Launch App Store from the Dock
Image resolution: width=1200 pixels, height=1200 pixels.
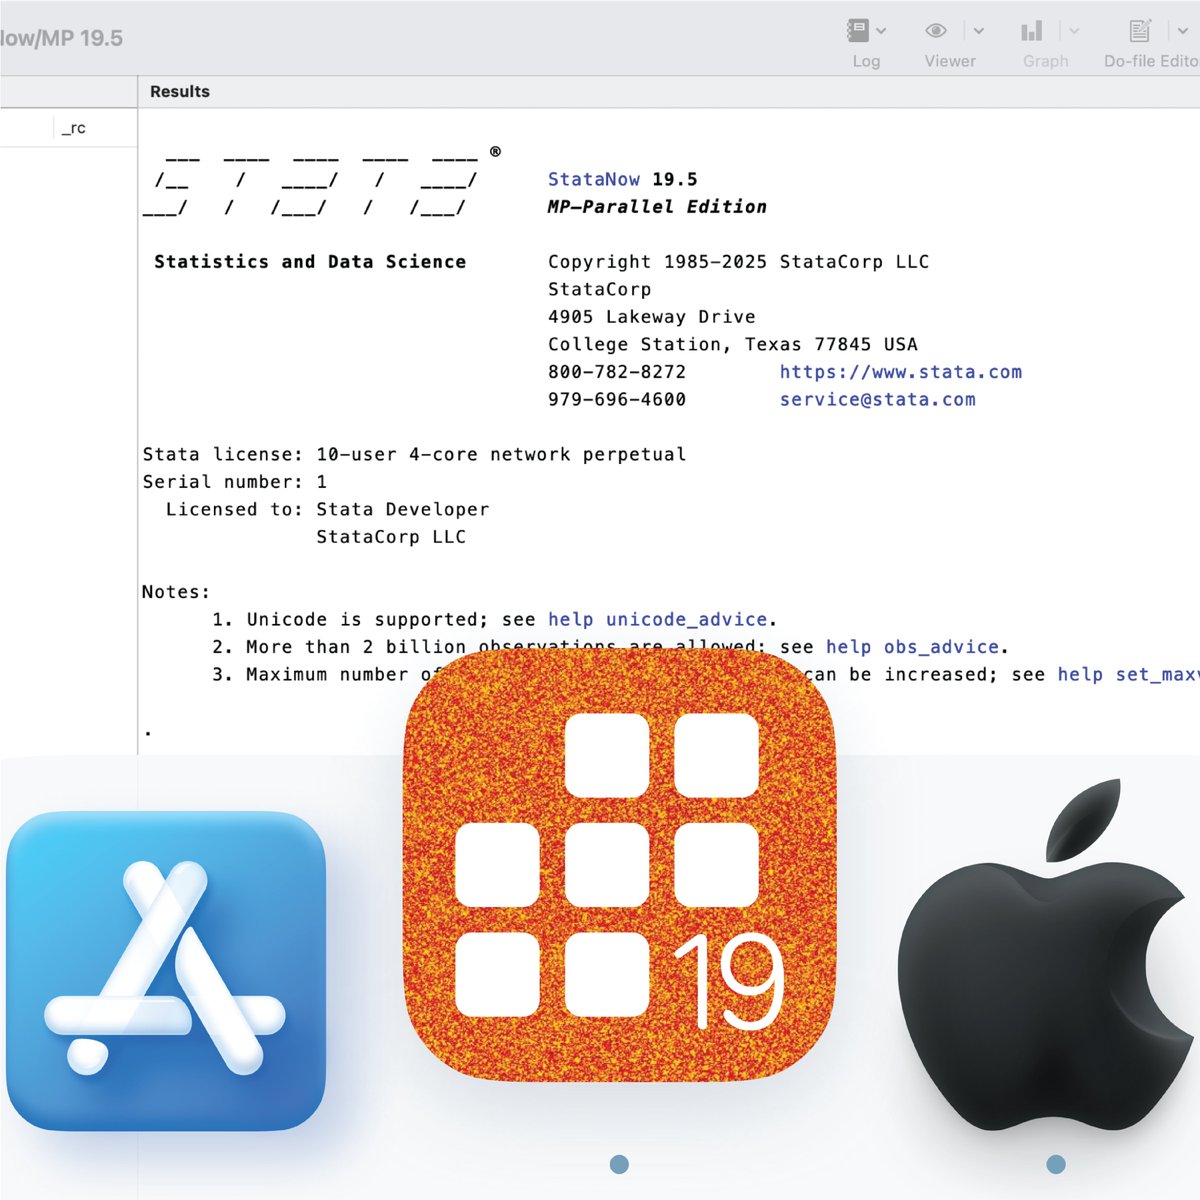166,971
